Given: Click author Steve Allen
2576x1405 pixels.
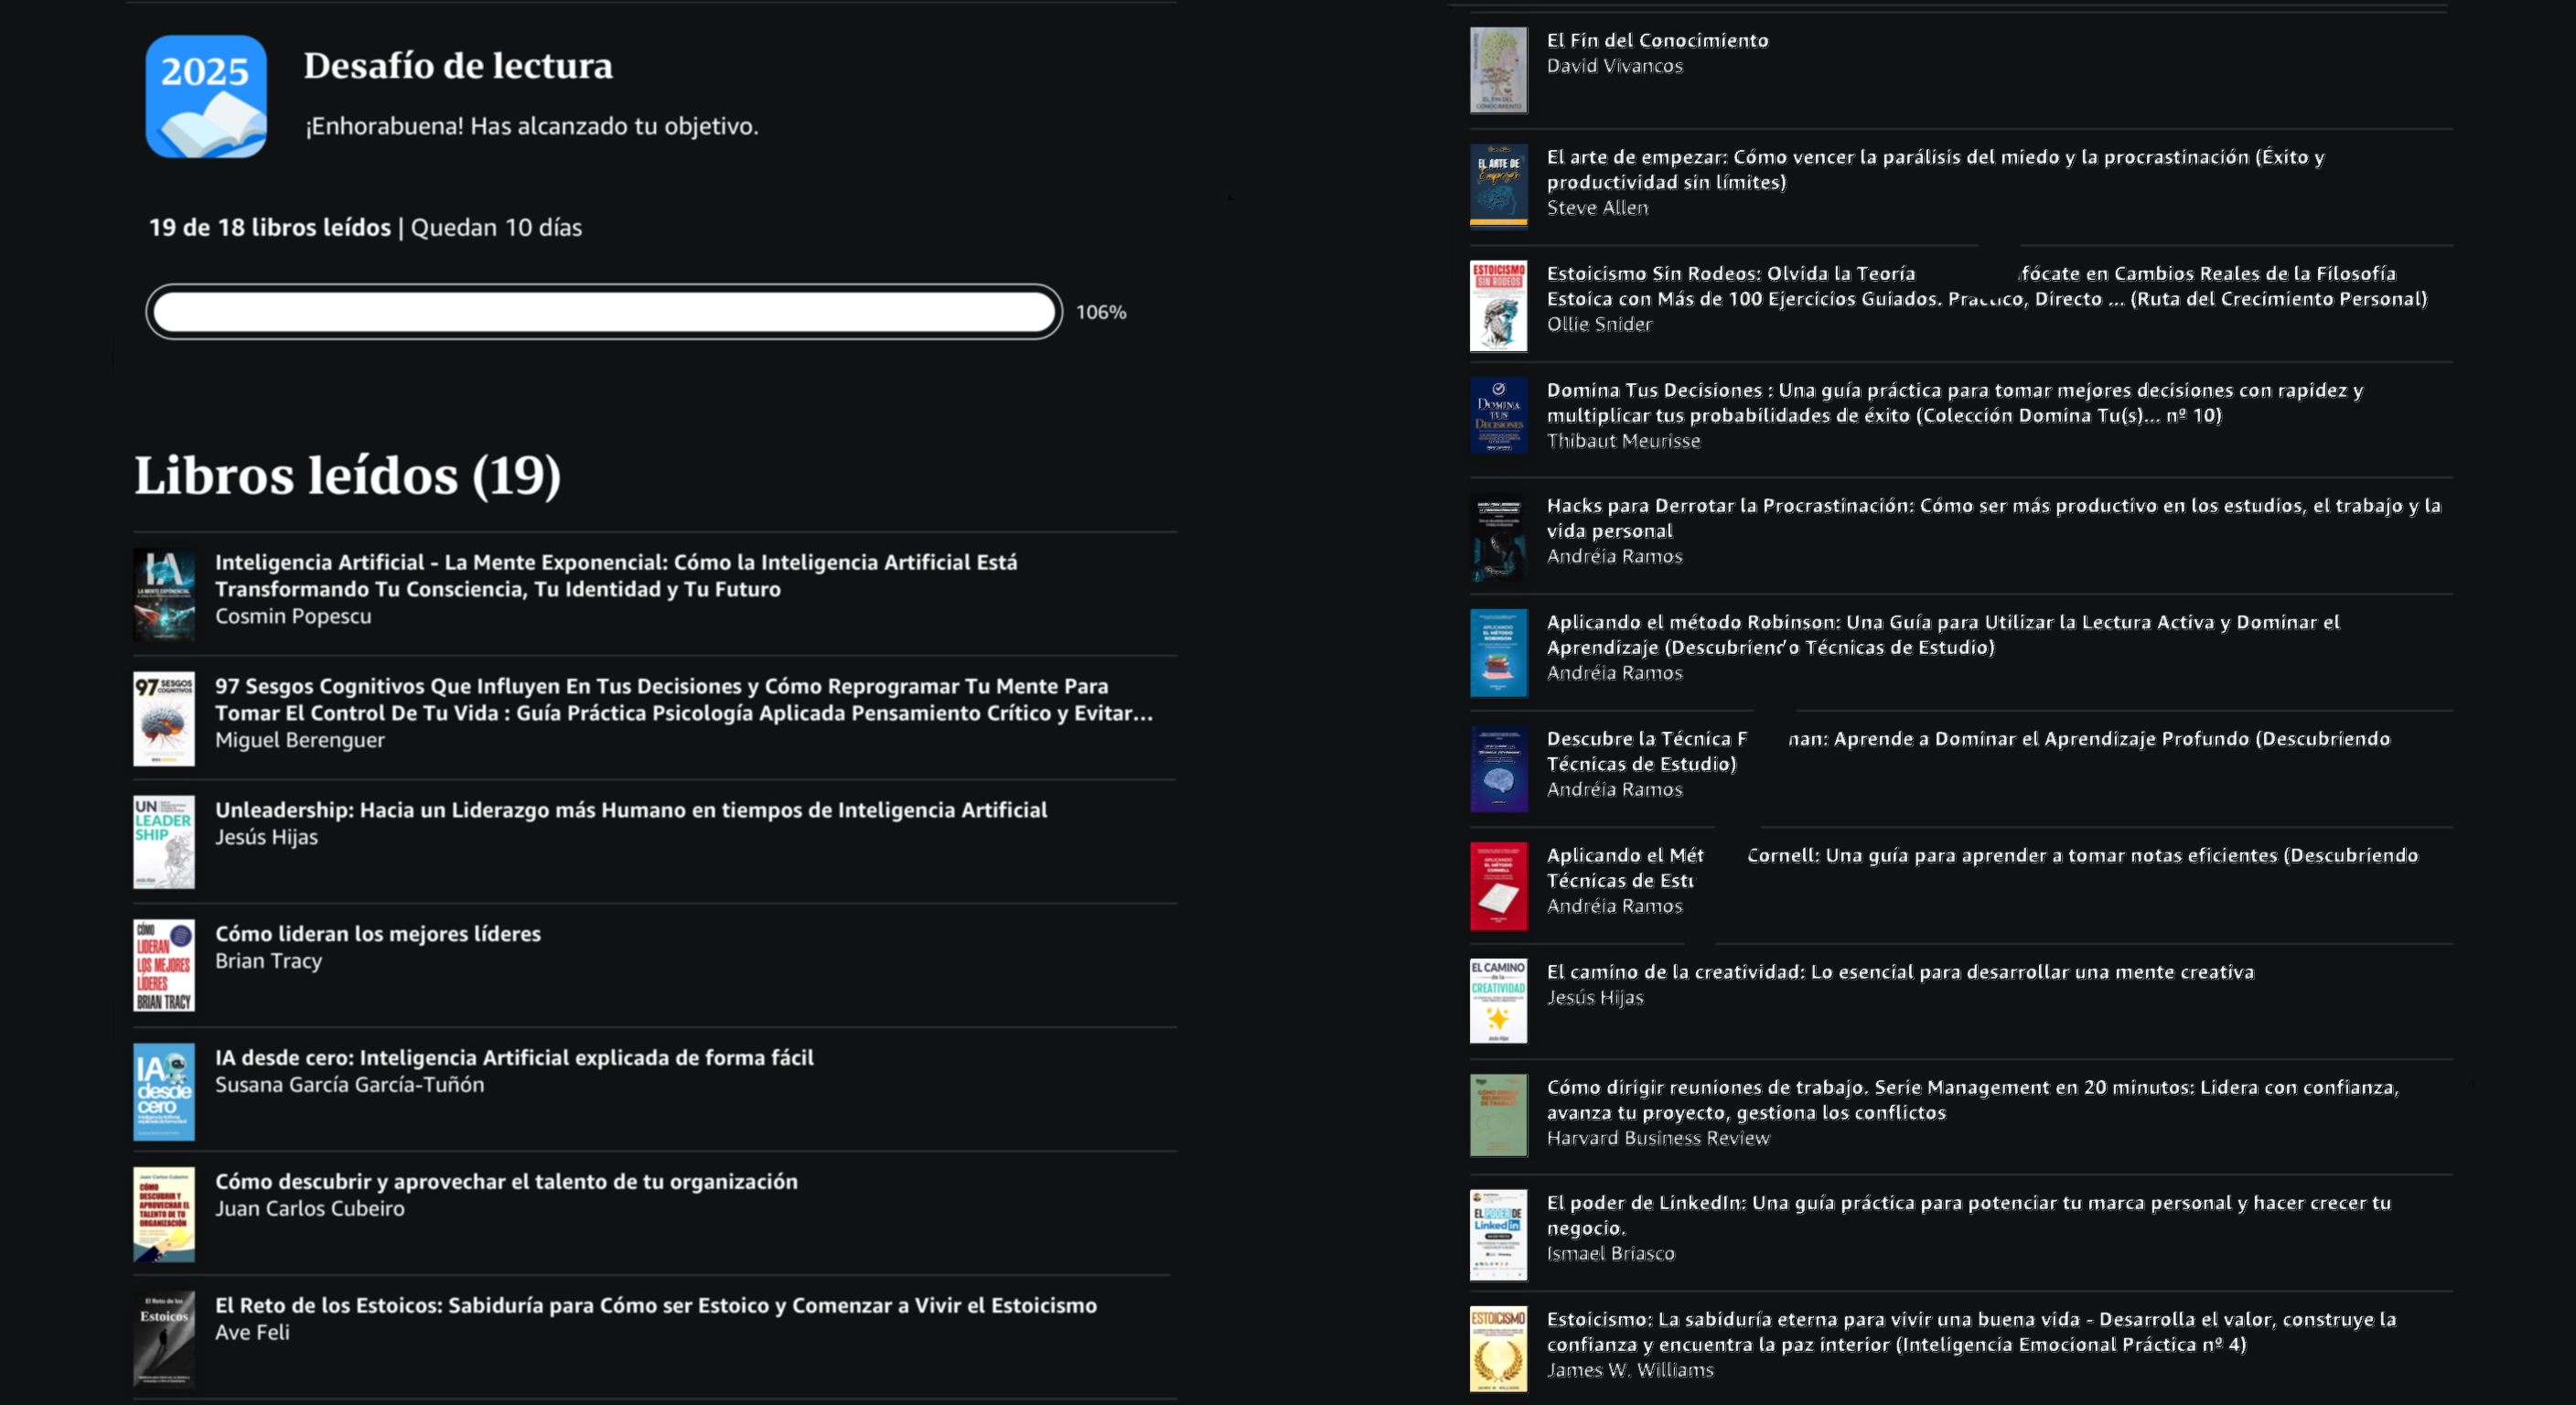Looking at the screenshot, I should click(x=1597, y=208).
